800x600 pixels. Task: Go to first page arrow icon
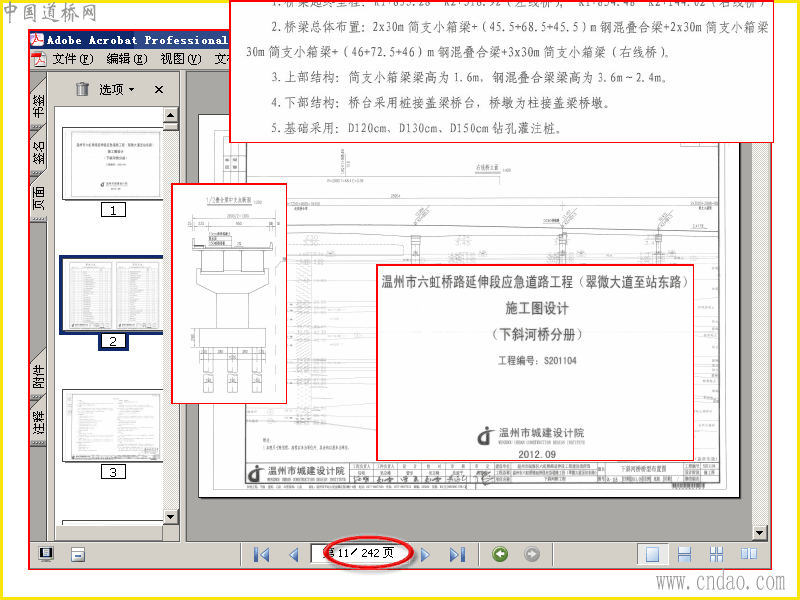tap(261, 554)
